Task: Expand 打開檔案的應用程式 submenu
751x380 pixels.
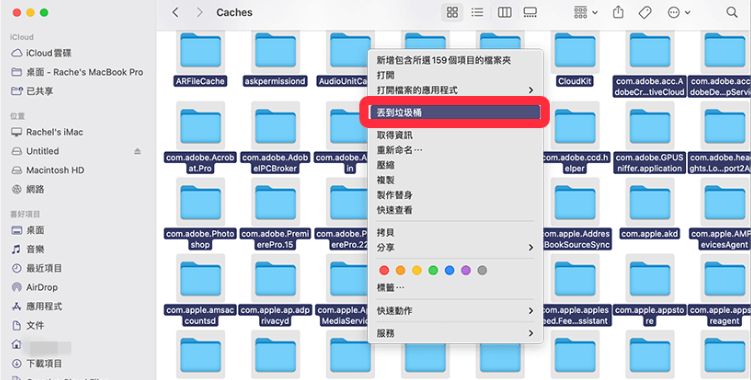Action: pyautogui.click(x=455, y=90)
